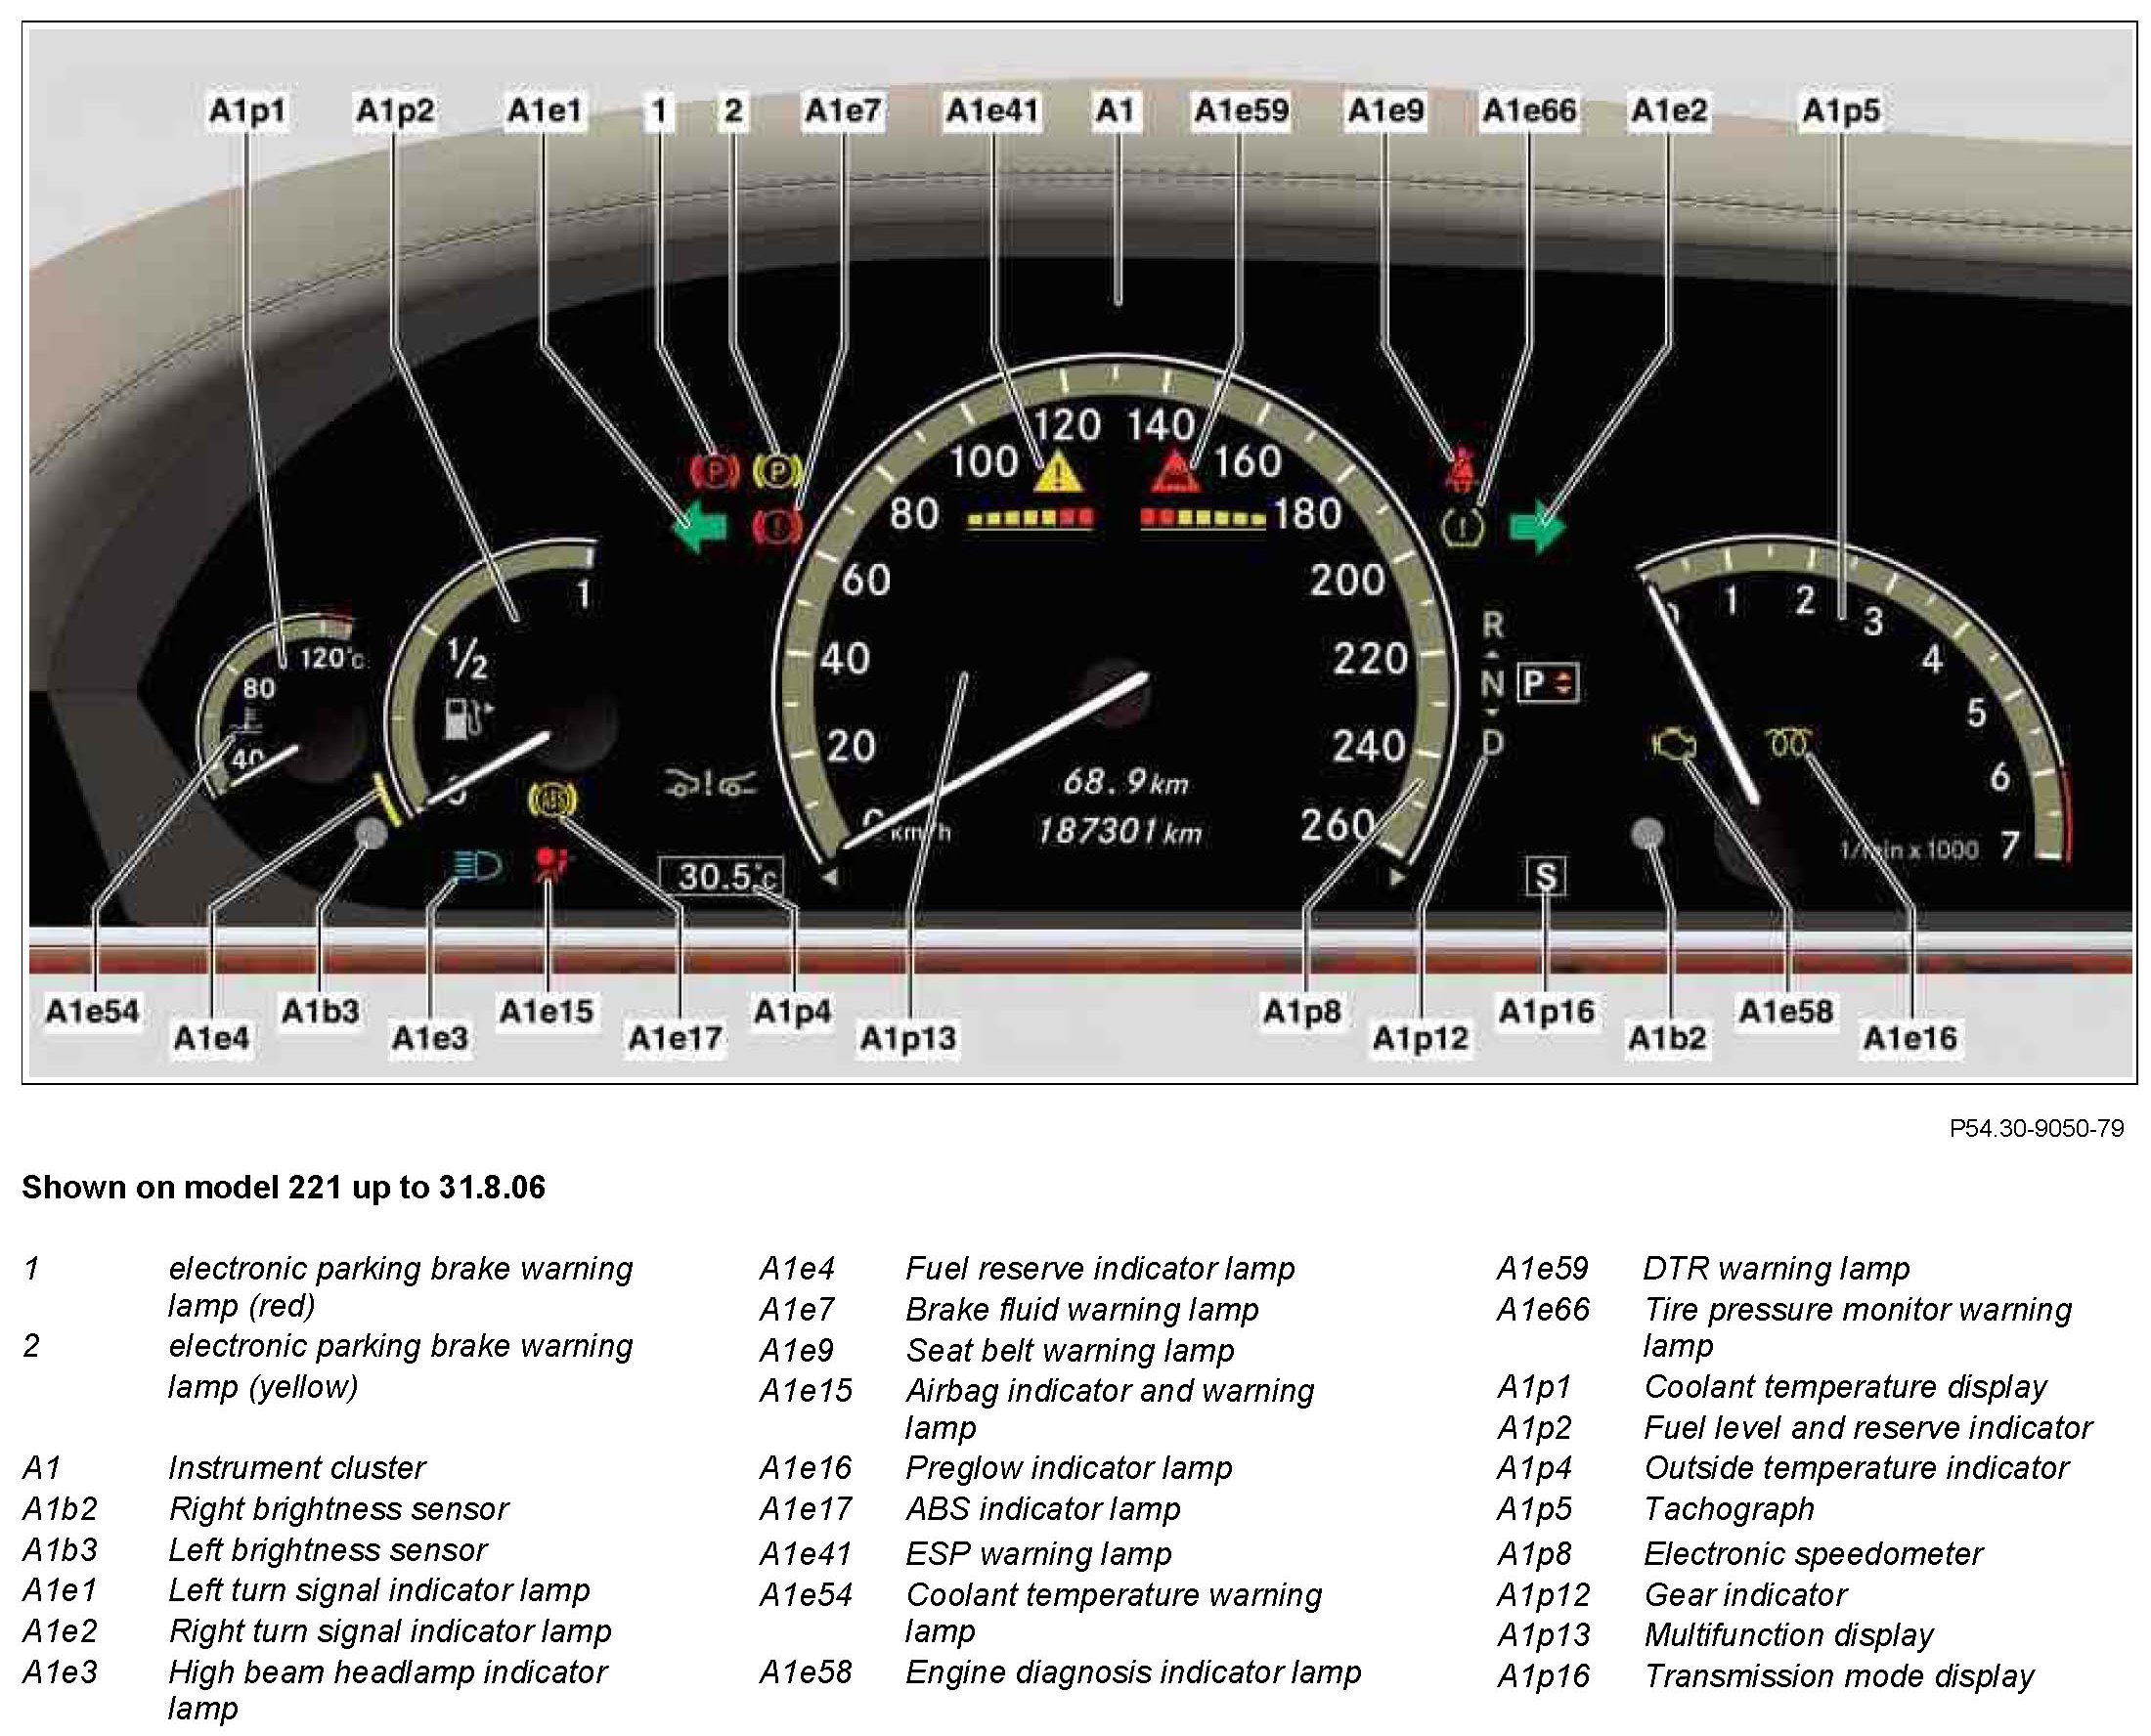Click the A1e58 callout label

[x=1786, y=1011]
